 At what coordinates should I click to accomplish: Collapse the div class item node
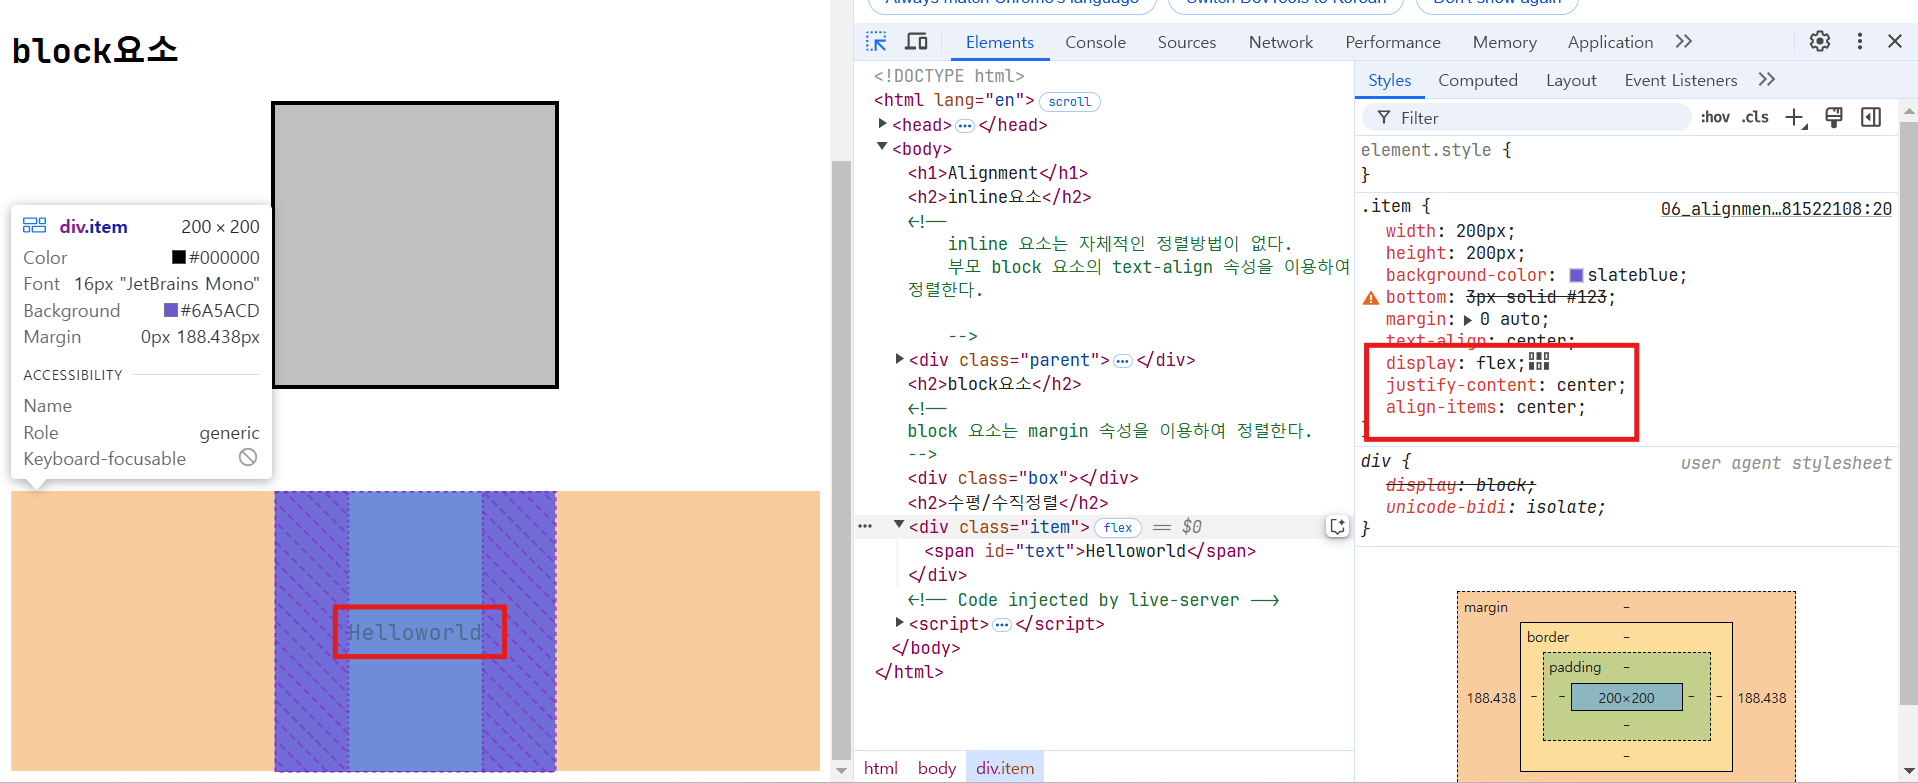(899, 525)
